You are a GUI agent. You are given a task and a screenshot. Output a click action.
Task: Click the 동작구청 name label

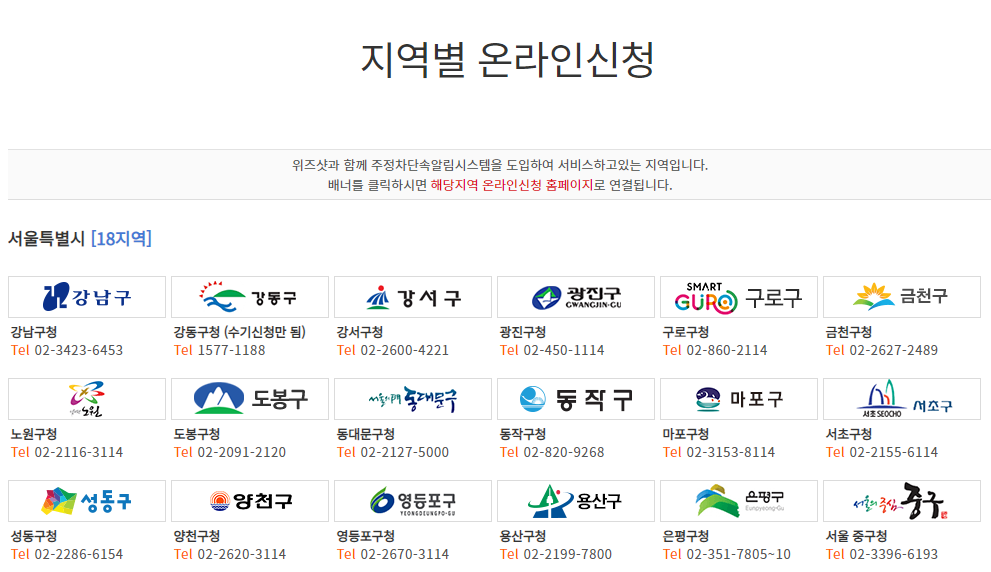coord(523,434)
